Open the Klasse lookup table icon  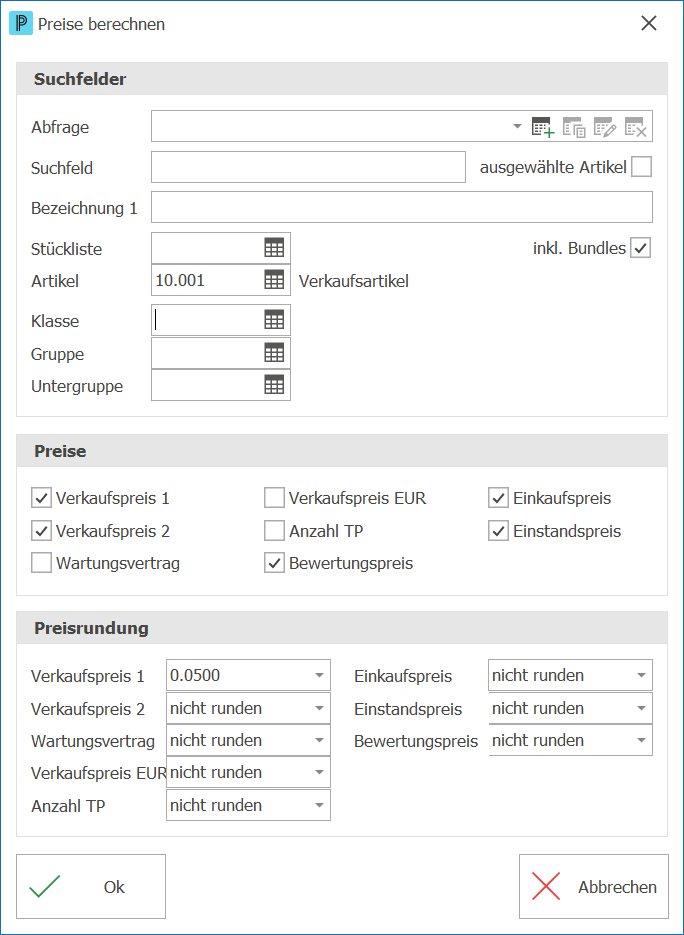[x=274, y=320]
